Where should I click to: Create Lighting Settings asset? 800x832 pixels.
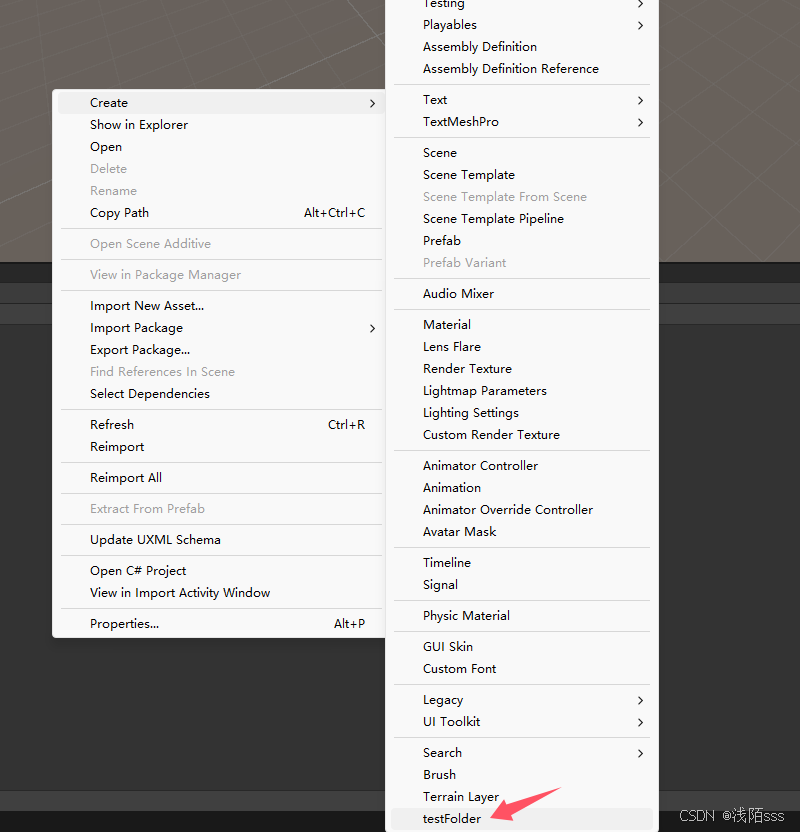pyautogui.click(x=522, y=413)
